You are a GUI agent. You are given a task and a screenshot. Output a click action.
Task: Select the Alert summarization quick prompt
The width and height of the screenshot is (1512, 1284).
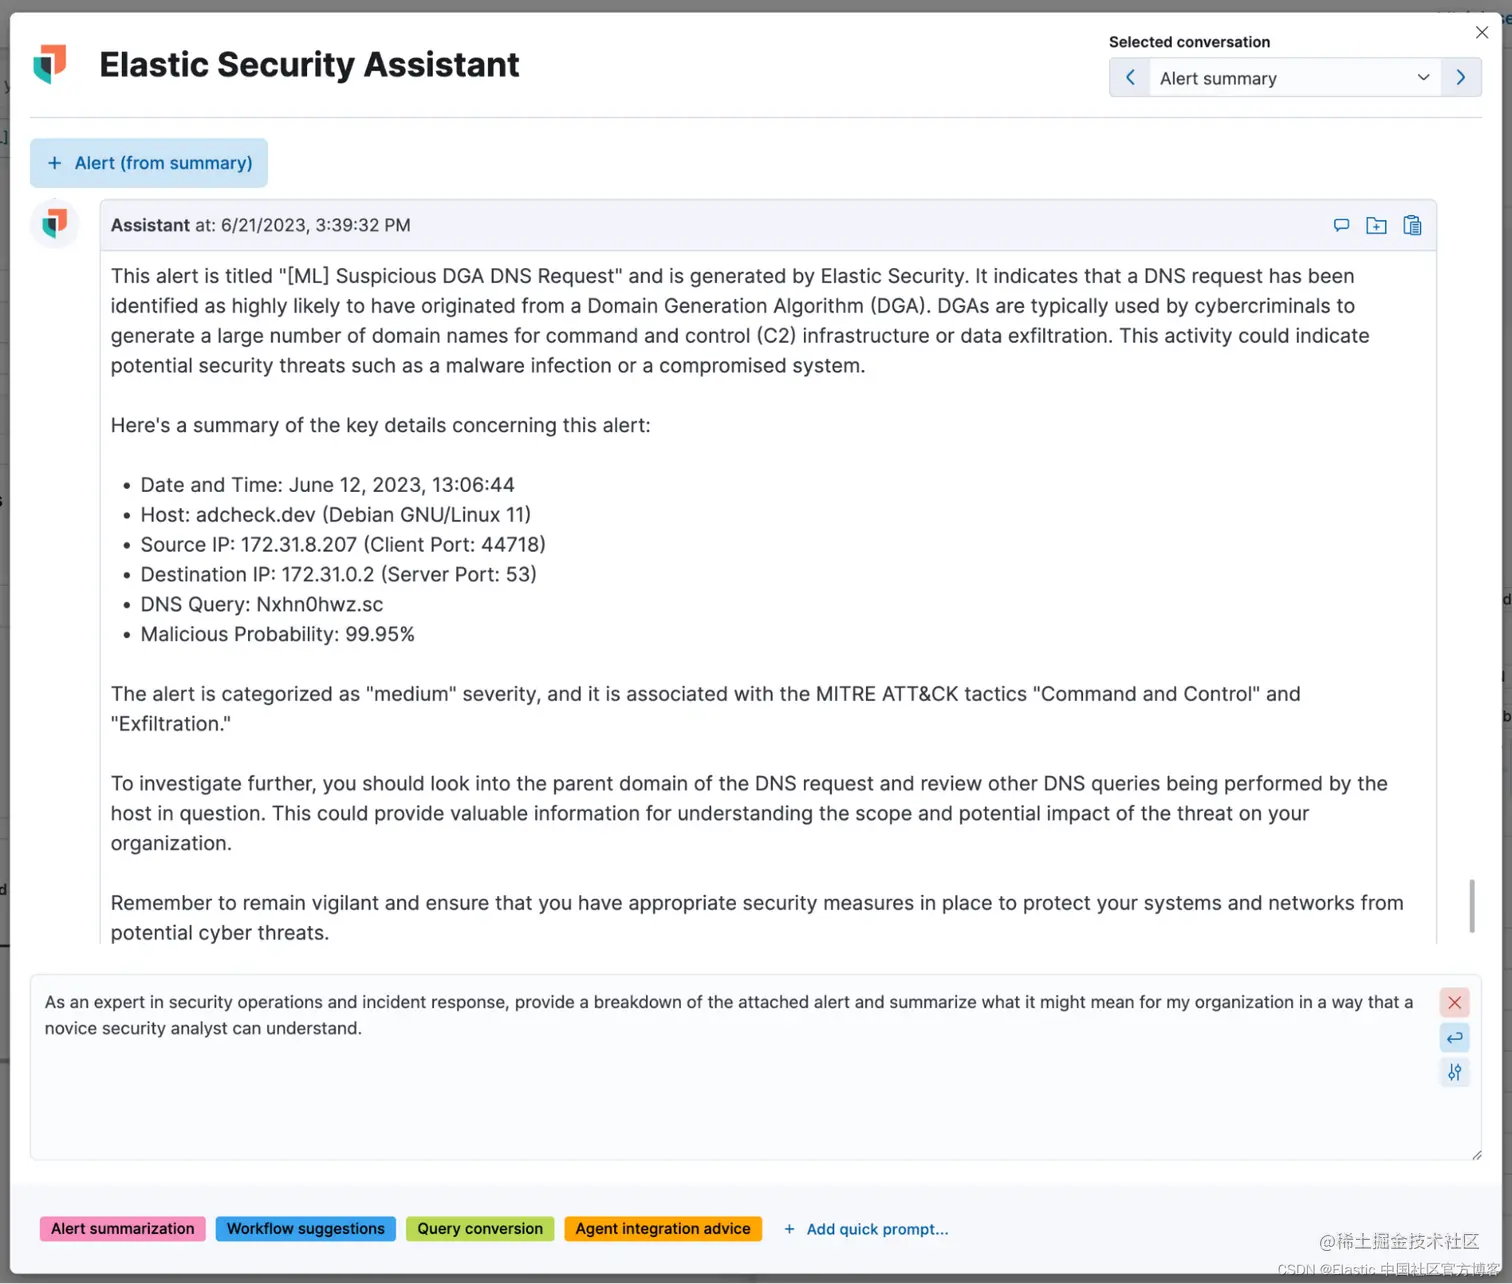coord(123,1229)
